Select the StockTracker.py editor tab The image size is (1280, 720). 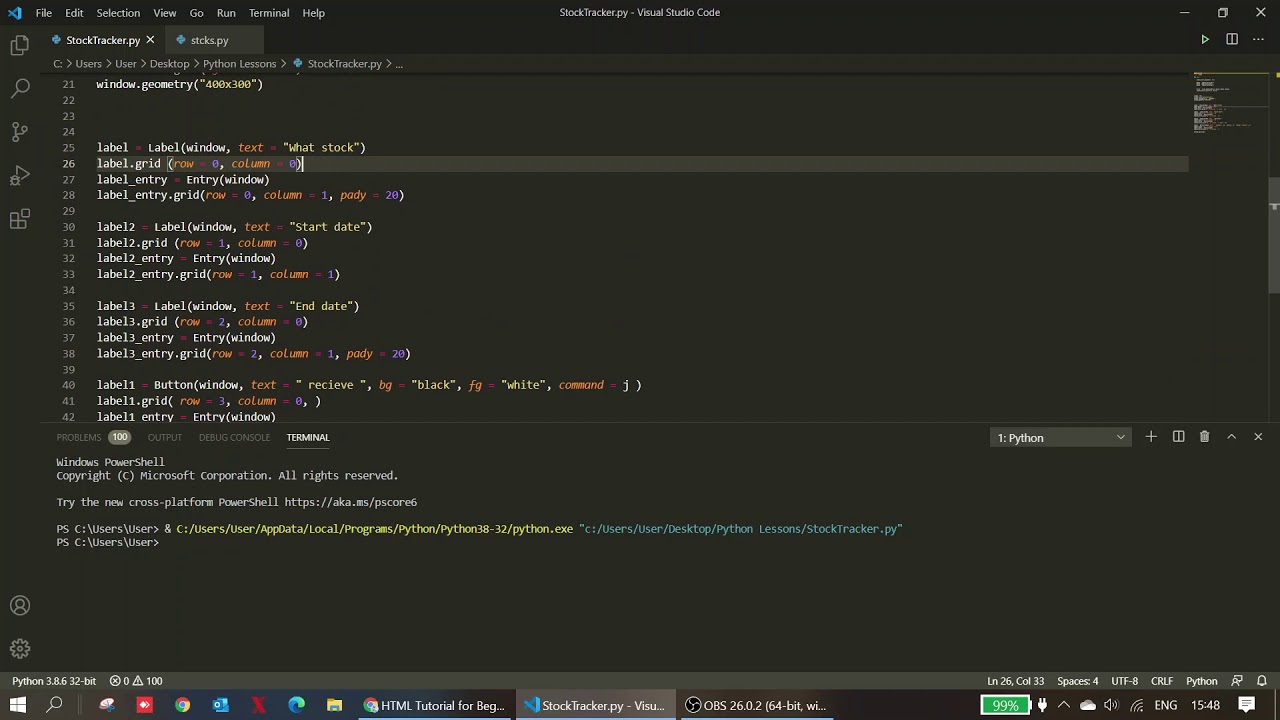point(102,40)
